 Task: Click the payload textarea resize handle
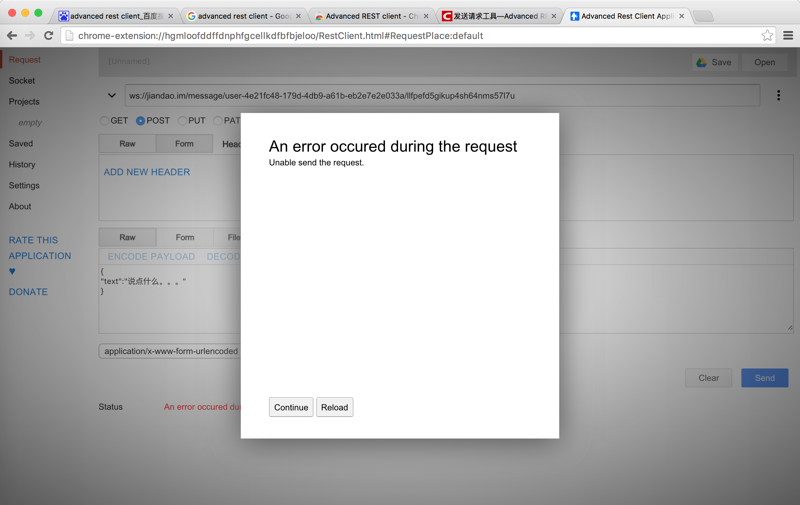click(790, 327)
